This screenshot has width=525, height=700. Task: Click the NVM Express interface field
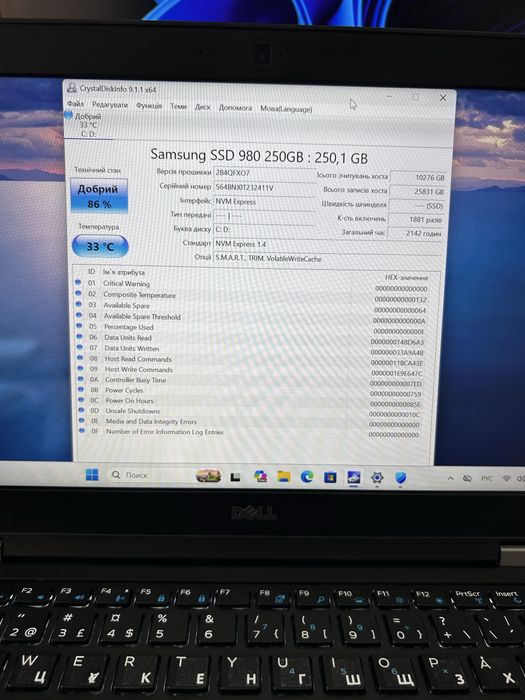263,202
